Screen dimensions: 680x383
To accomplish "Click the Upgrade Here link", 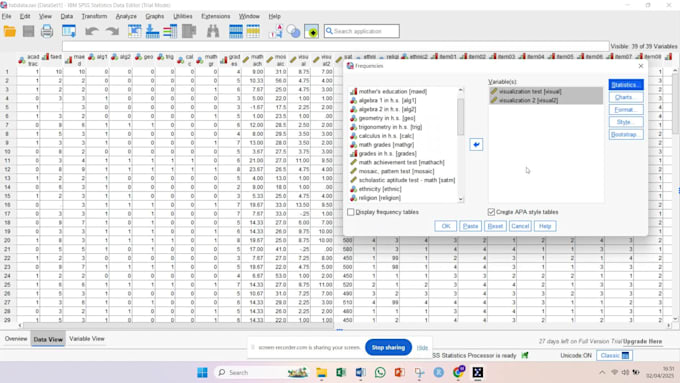I will [643, 341].
